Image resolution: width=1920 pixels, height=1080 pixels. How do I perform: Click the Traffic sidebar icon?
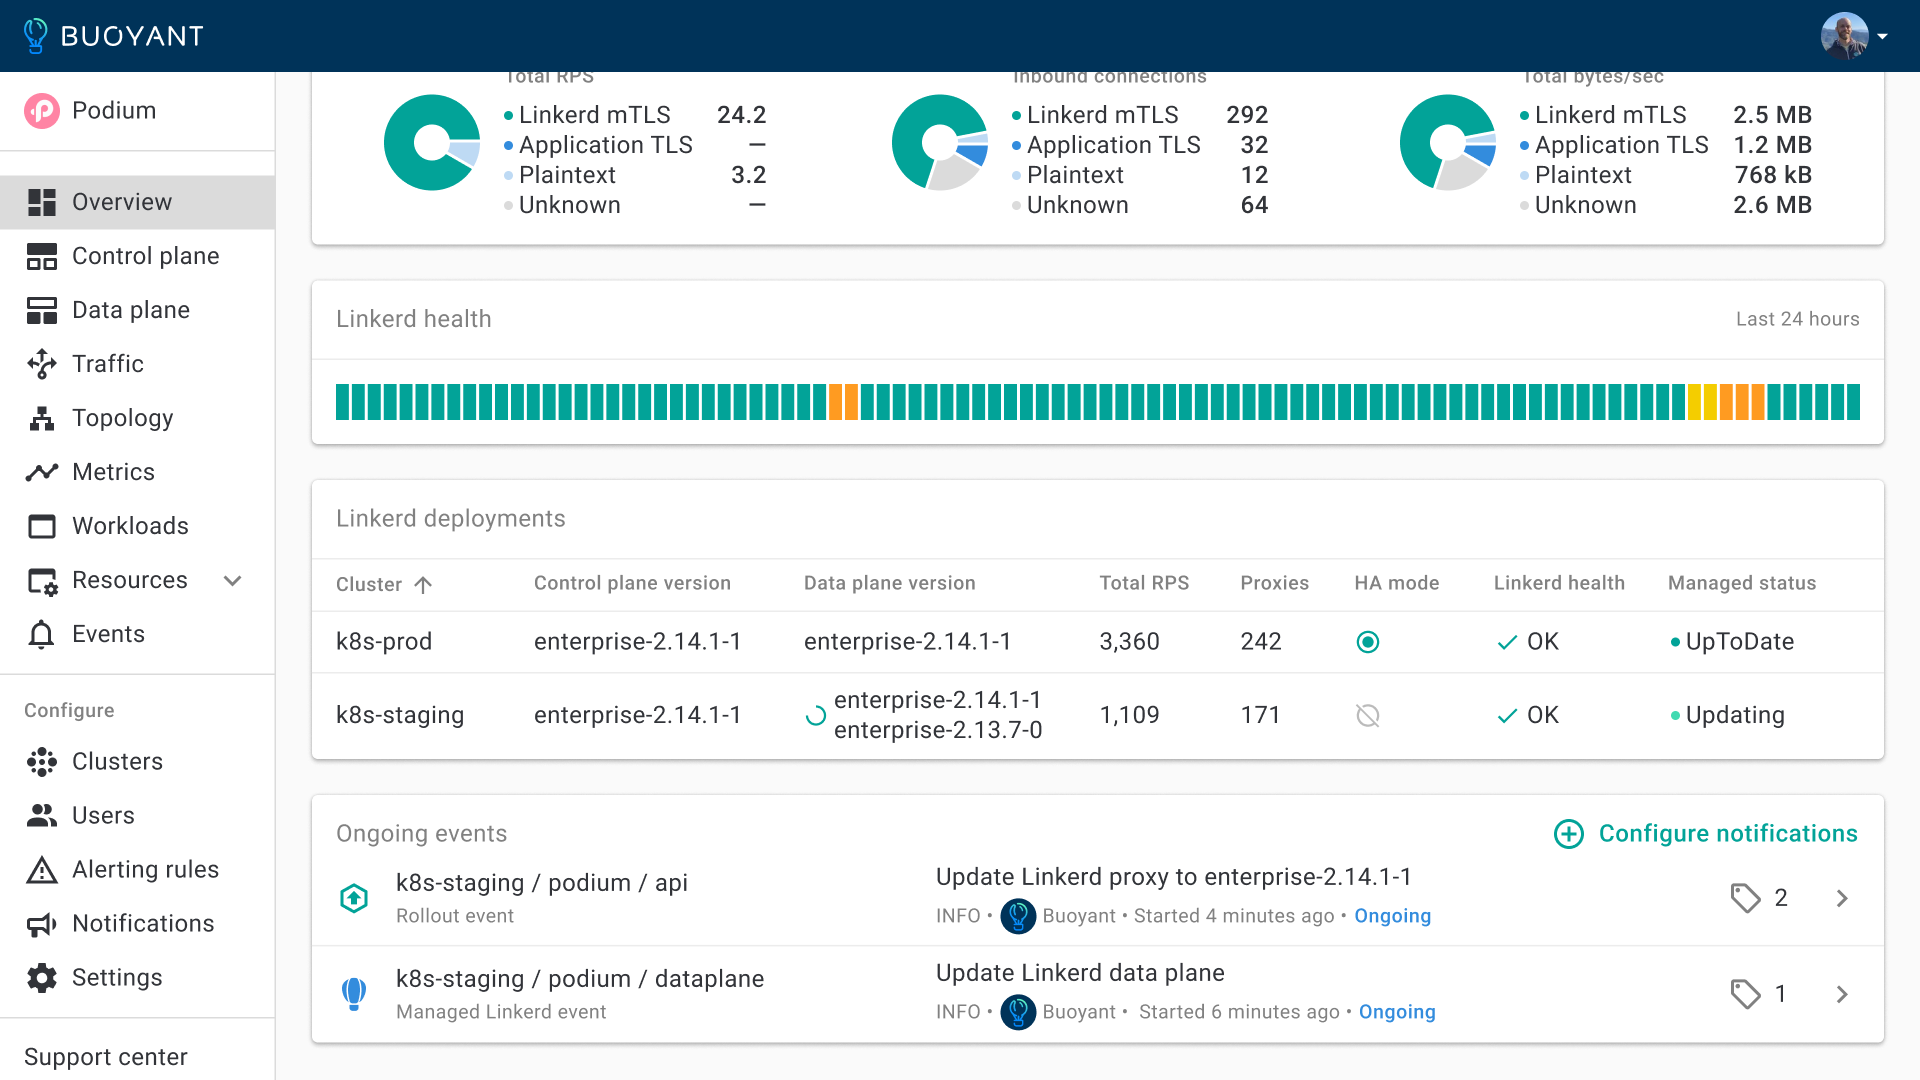click(x=42, y=364)
